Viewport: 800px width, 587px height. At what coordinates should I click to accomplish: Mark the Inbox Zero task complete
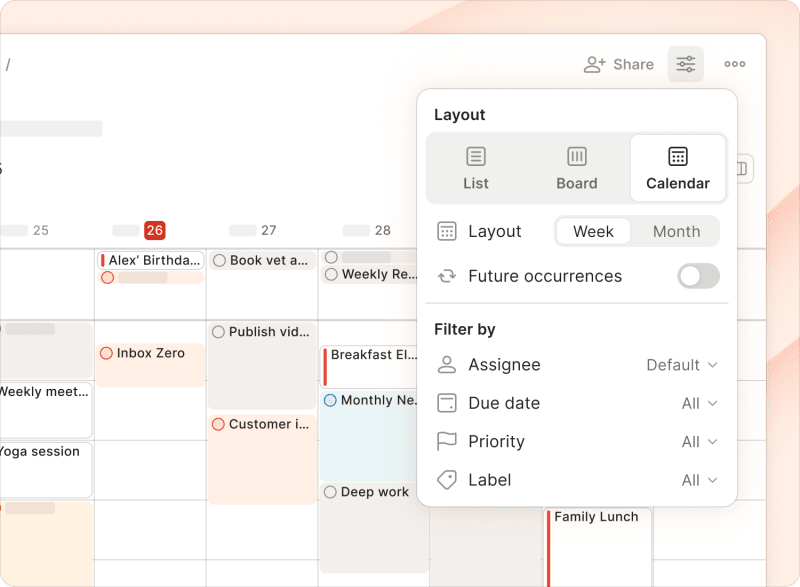click(105, 352)
